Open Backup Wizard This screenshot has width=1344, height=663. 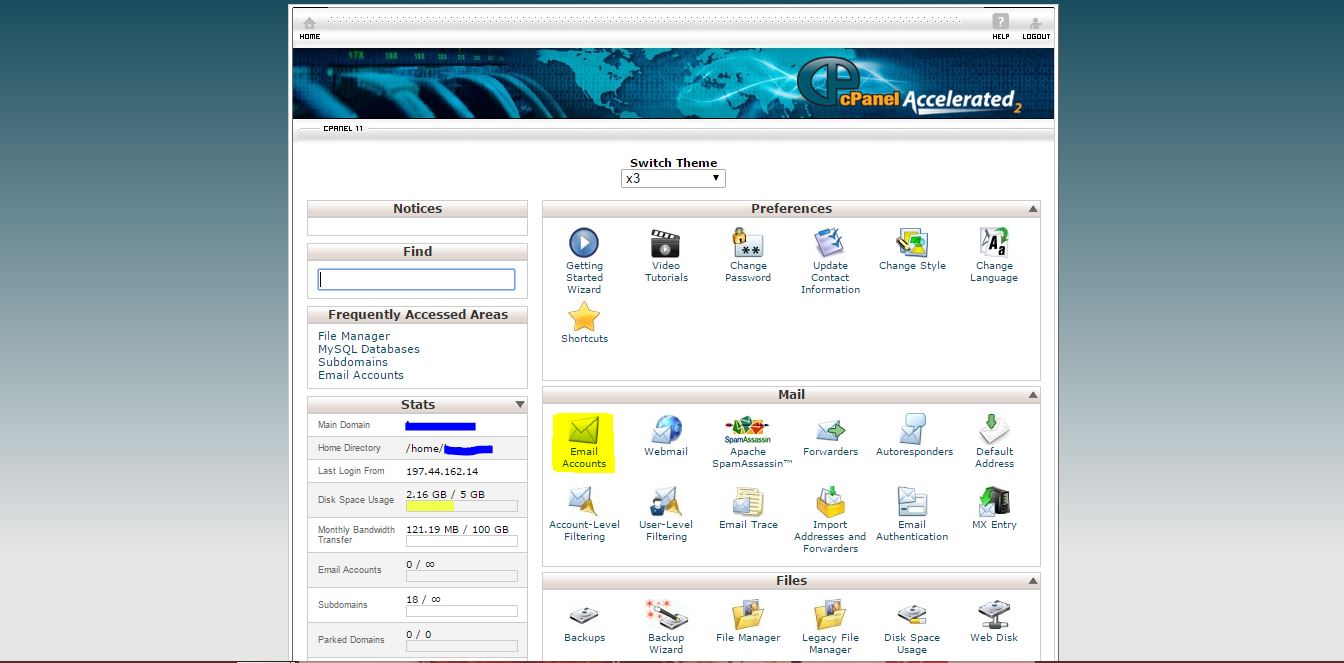tap(666, 628)
